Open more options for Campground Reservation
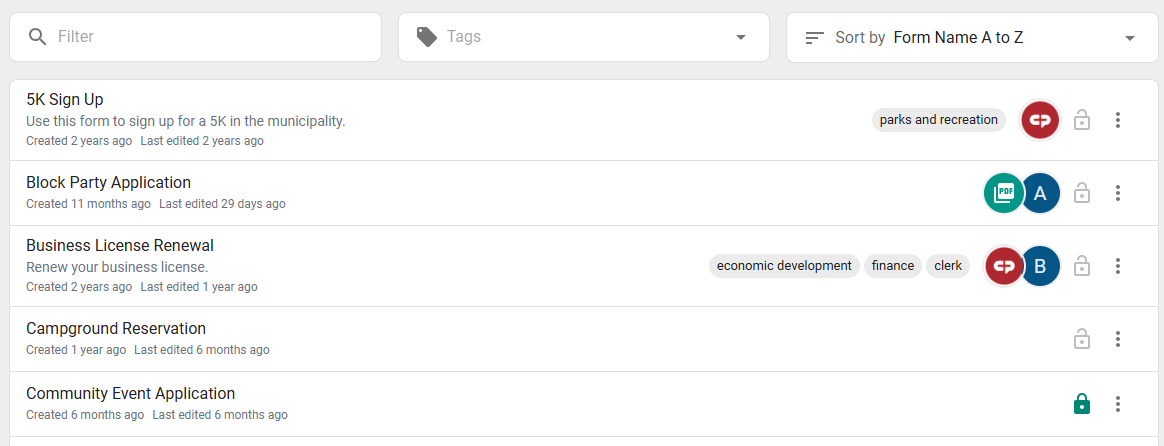This screenshot has width=1164, height=446. (x=1118, y=339)
